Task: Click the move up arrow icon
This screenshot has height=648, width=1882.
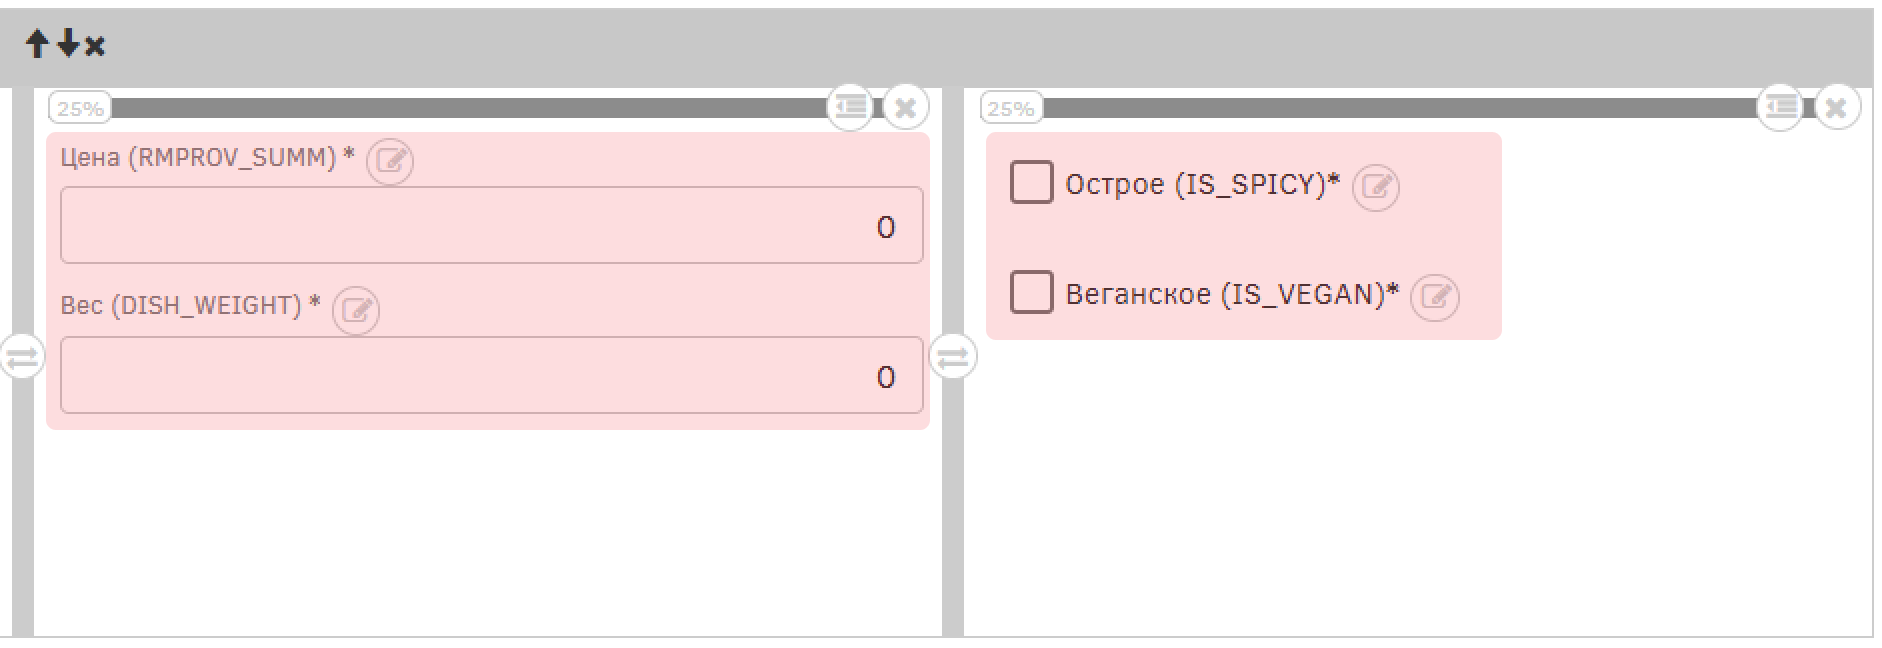Action: (37, 44)
